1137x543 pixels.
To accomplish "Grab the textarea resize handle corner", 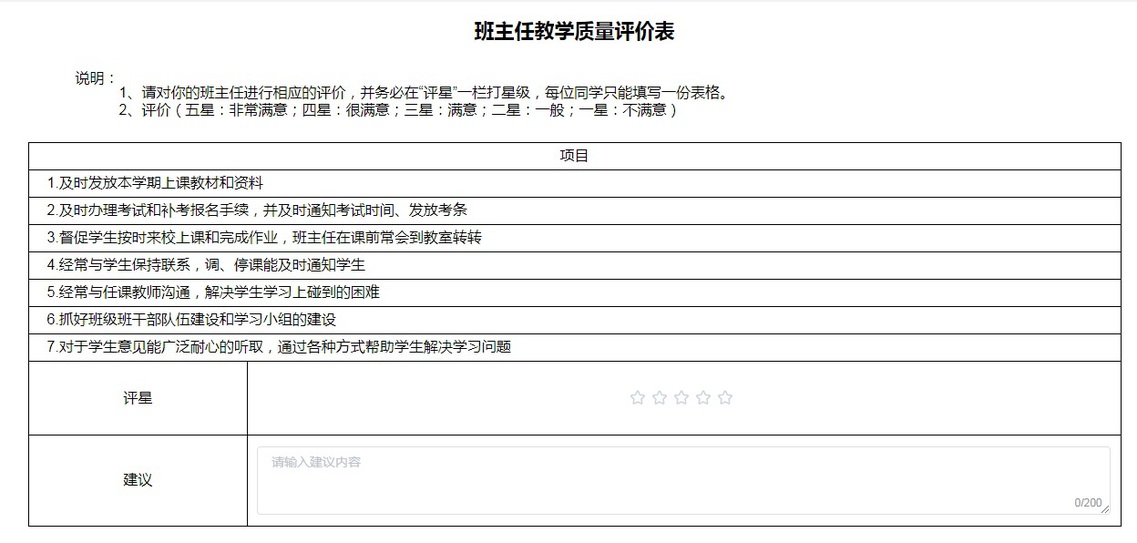I will (1105, 510).
